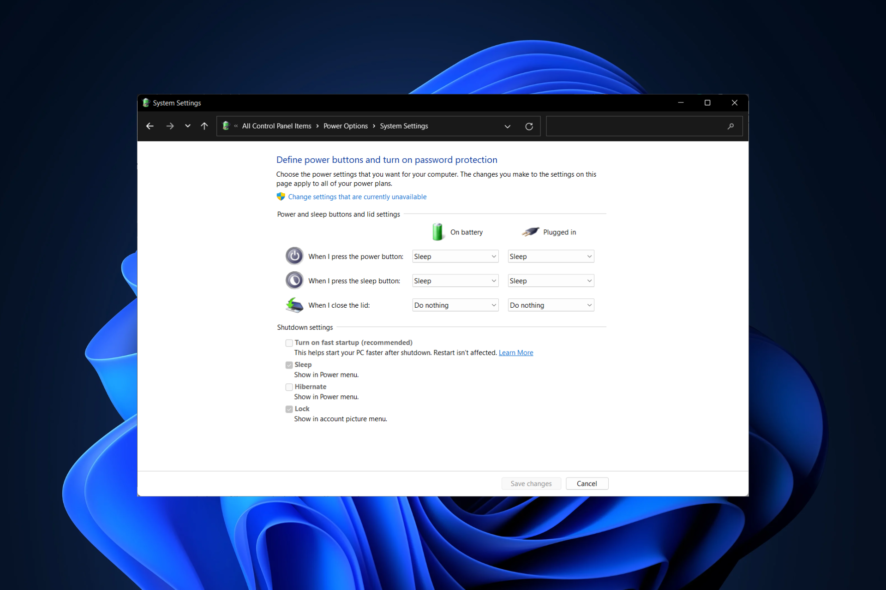Viewport: 886px width, 590px height.
Task: Click the green On battery icon
Action: click(x=438, y=232)
